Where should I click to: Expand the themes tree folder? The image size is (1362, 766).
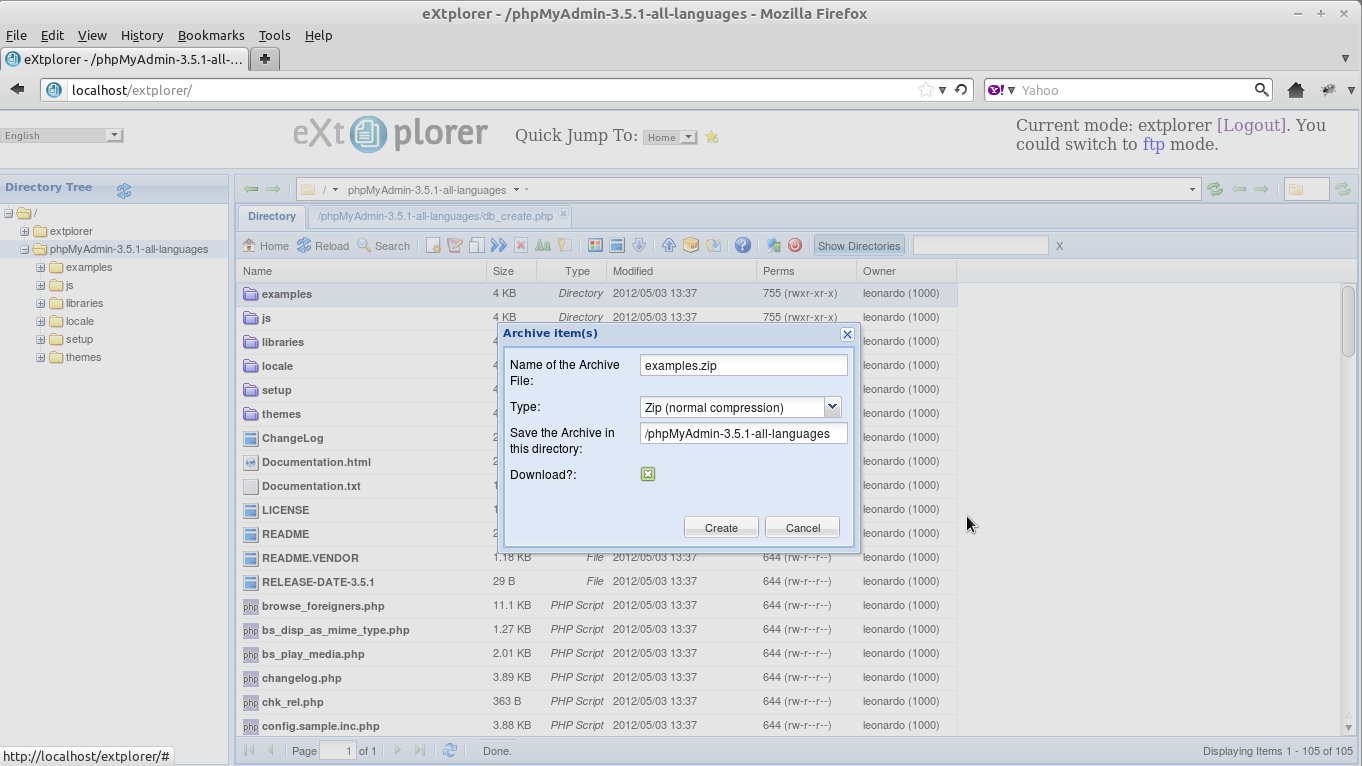tap(41, 357)
